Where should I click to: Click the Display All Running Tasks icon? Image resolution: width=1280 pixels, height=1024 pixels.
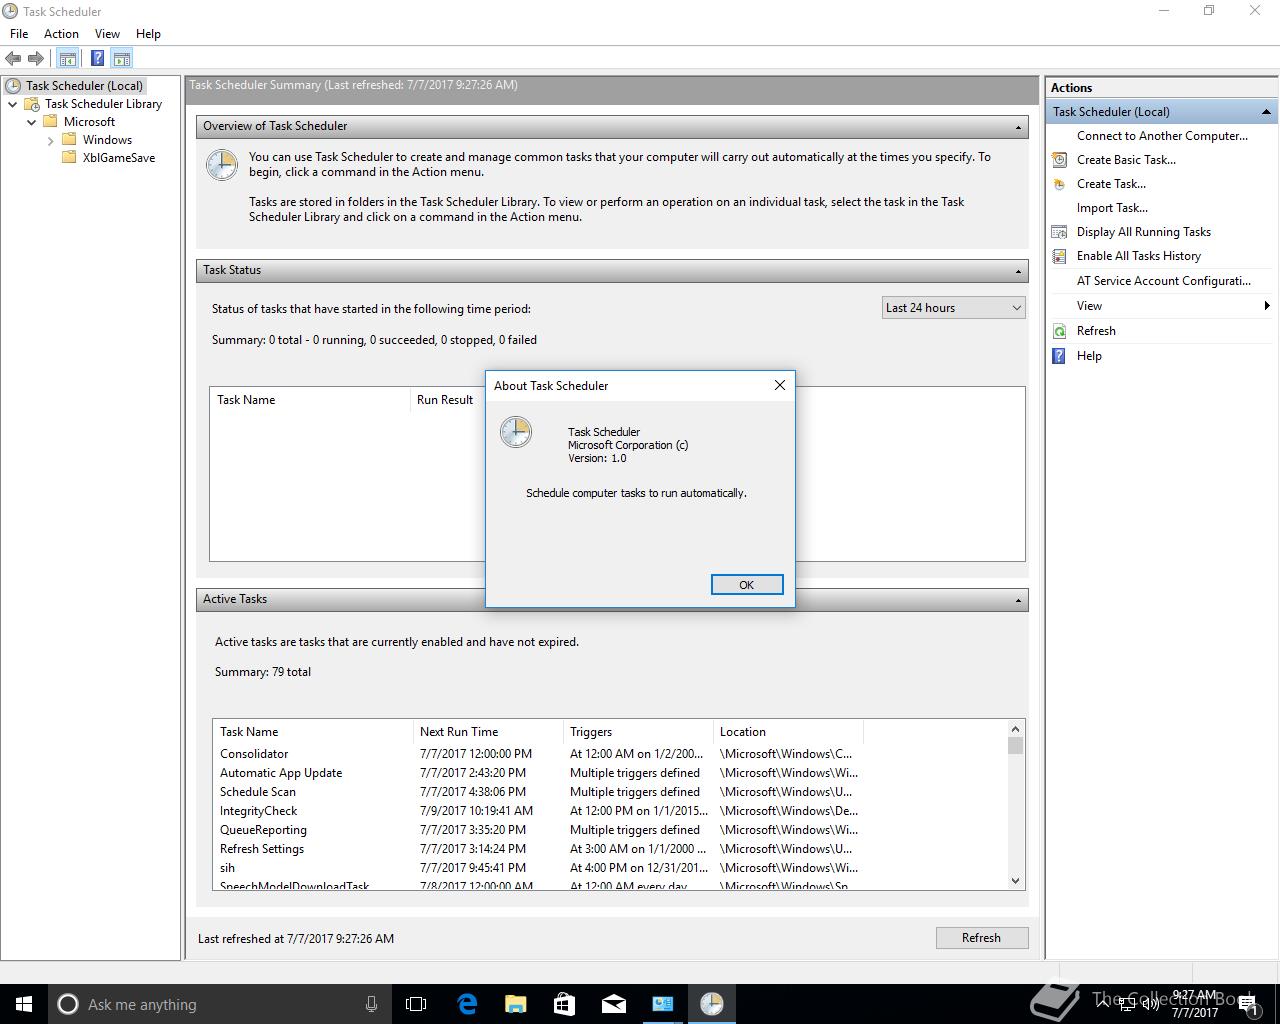point(1060,232)
